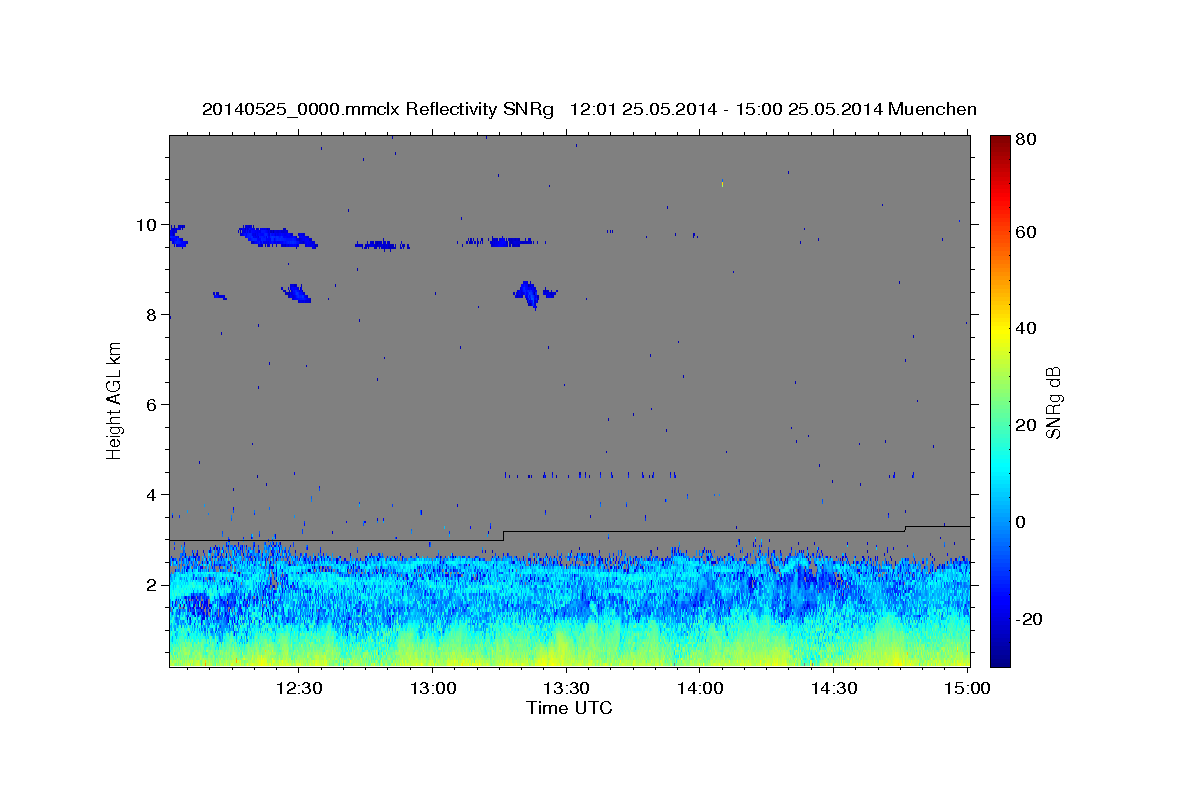Viewport: 1200px width, 800px height.
Task: Click the colorbar value 20
Action: pyautogui.click(x=1028, y=425)
